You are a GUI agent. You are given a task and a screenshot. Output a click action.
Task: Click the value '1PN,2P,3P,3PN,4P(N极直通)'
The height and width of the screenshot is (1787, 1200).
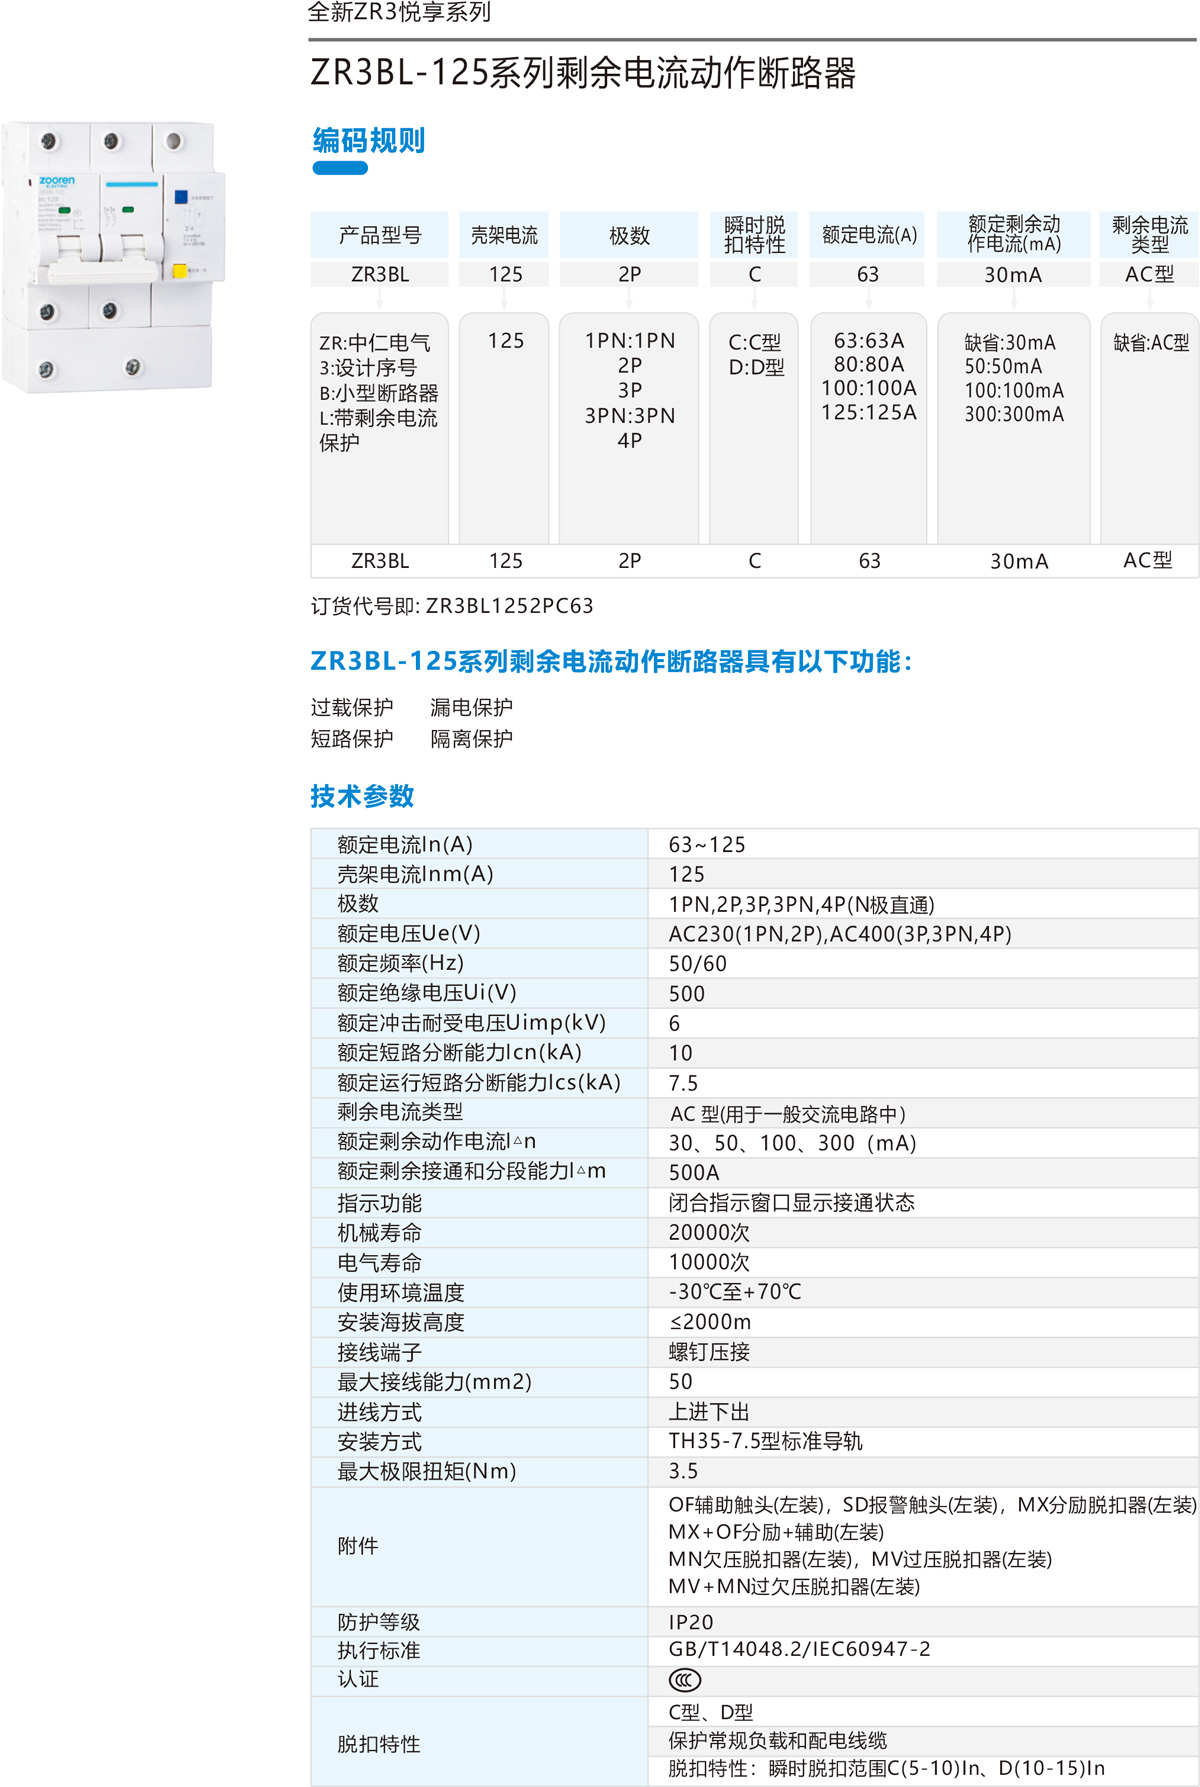[802, 904]
